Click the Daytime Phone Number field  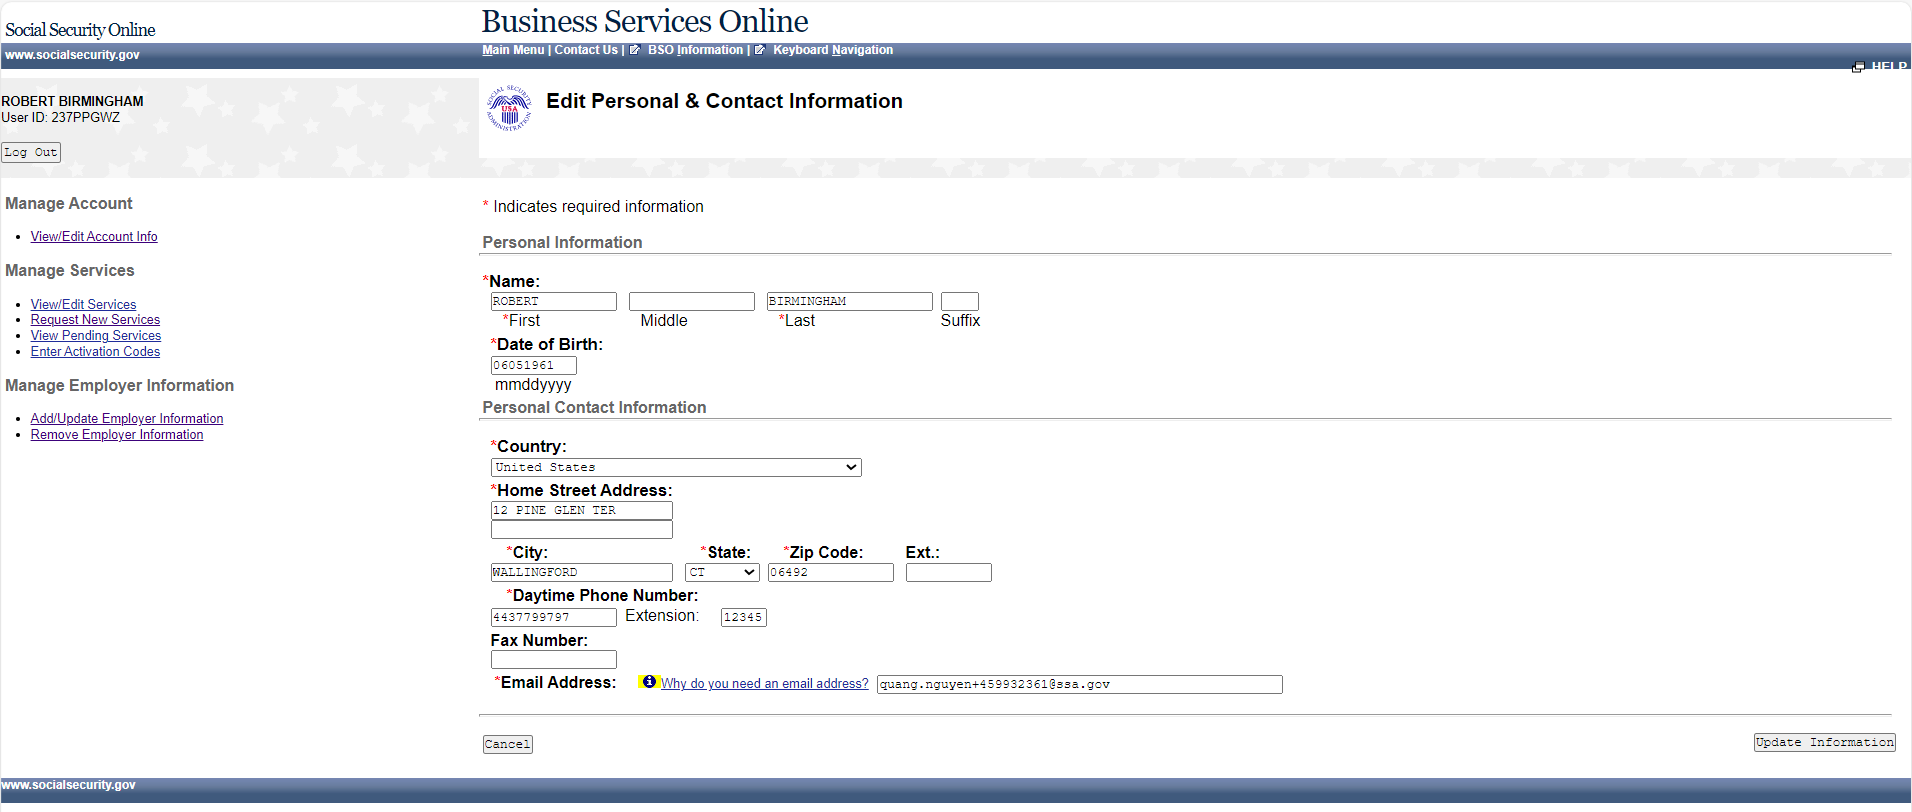553,617
